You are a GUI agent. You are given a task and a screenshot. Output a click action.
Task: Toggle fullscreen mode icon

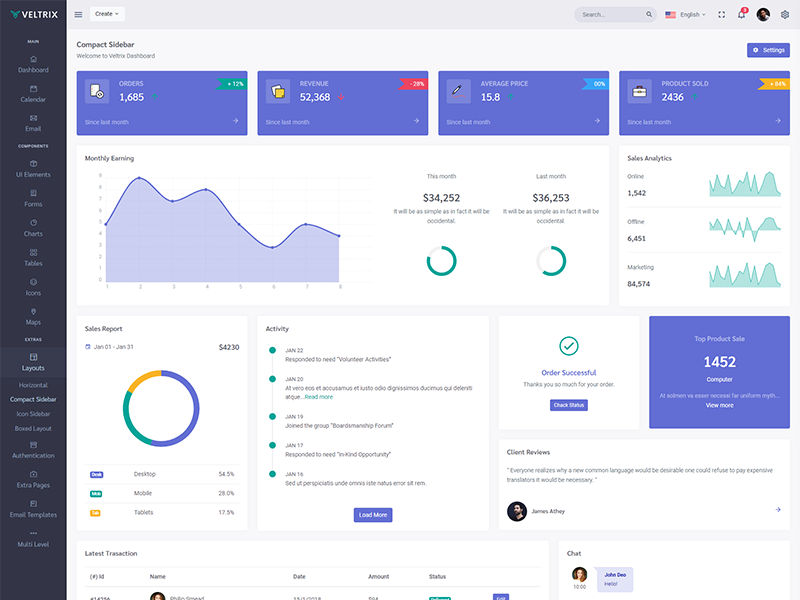tap(721, 14)
